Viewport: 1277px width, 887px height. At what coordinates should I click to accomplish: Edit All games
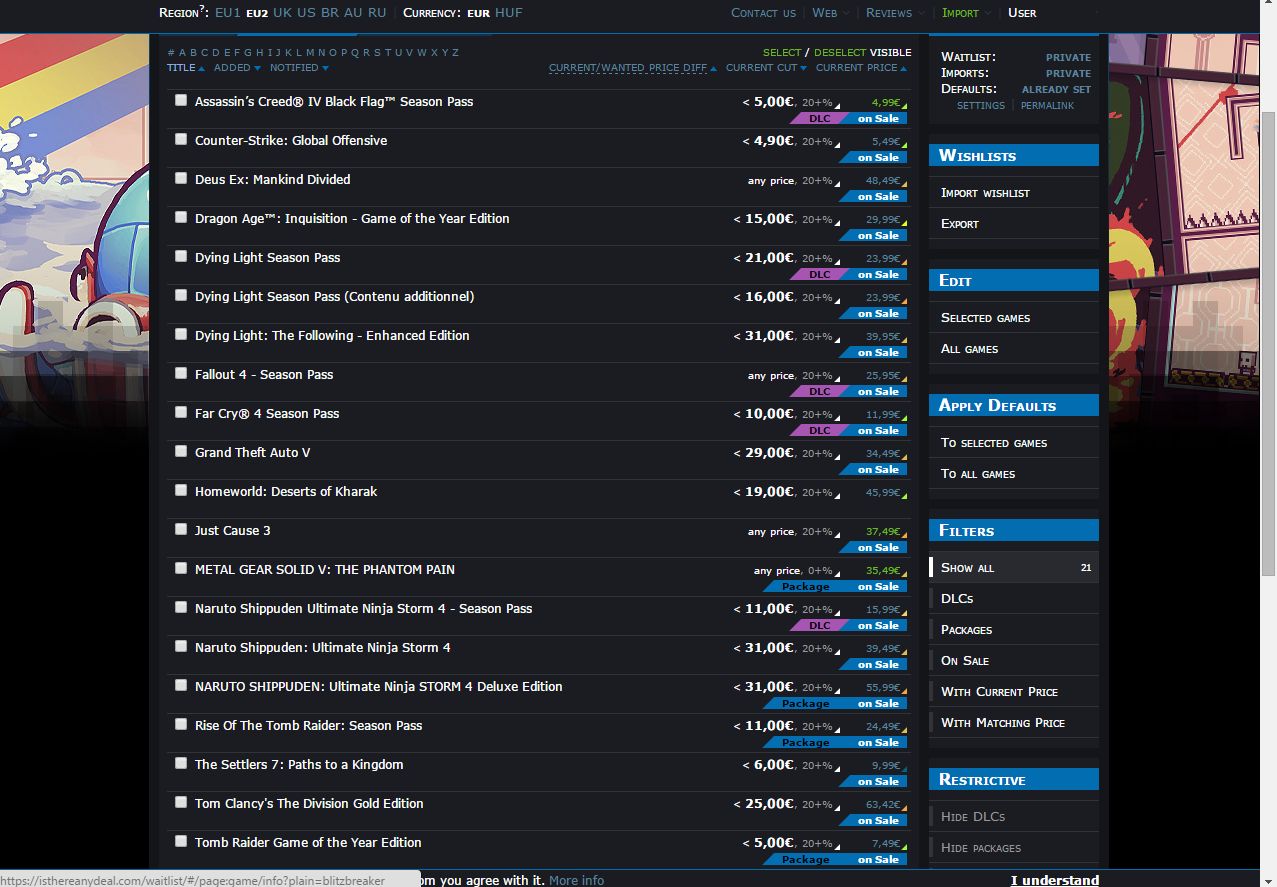[x=969, y=349]
